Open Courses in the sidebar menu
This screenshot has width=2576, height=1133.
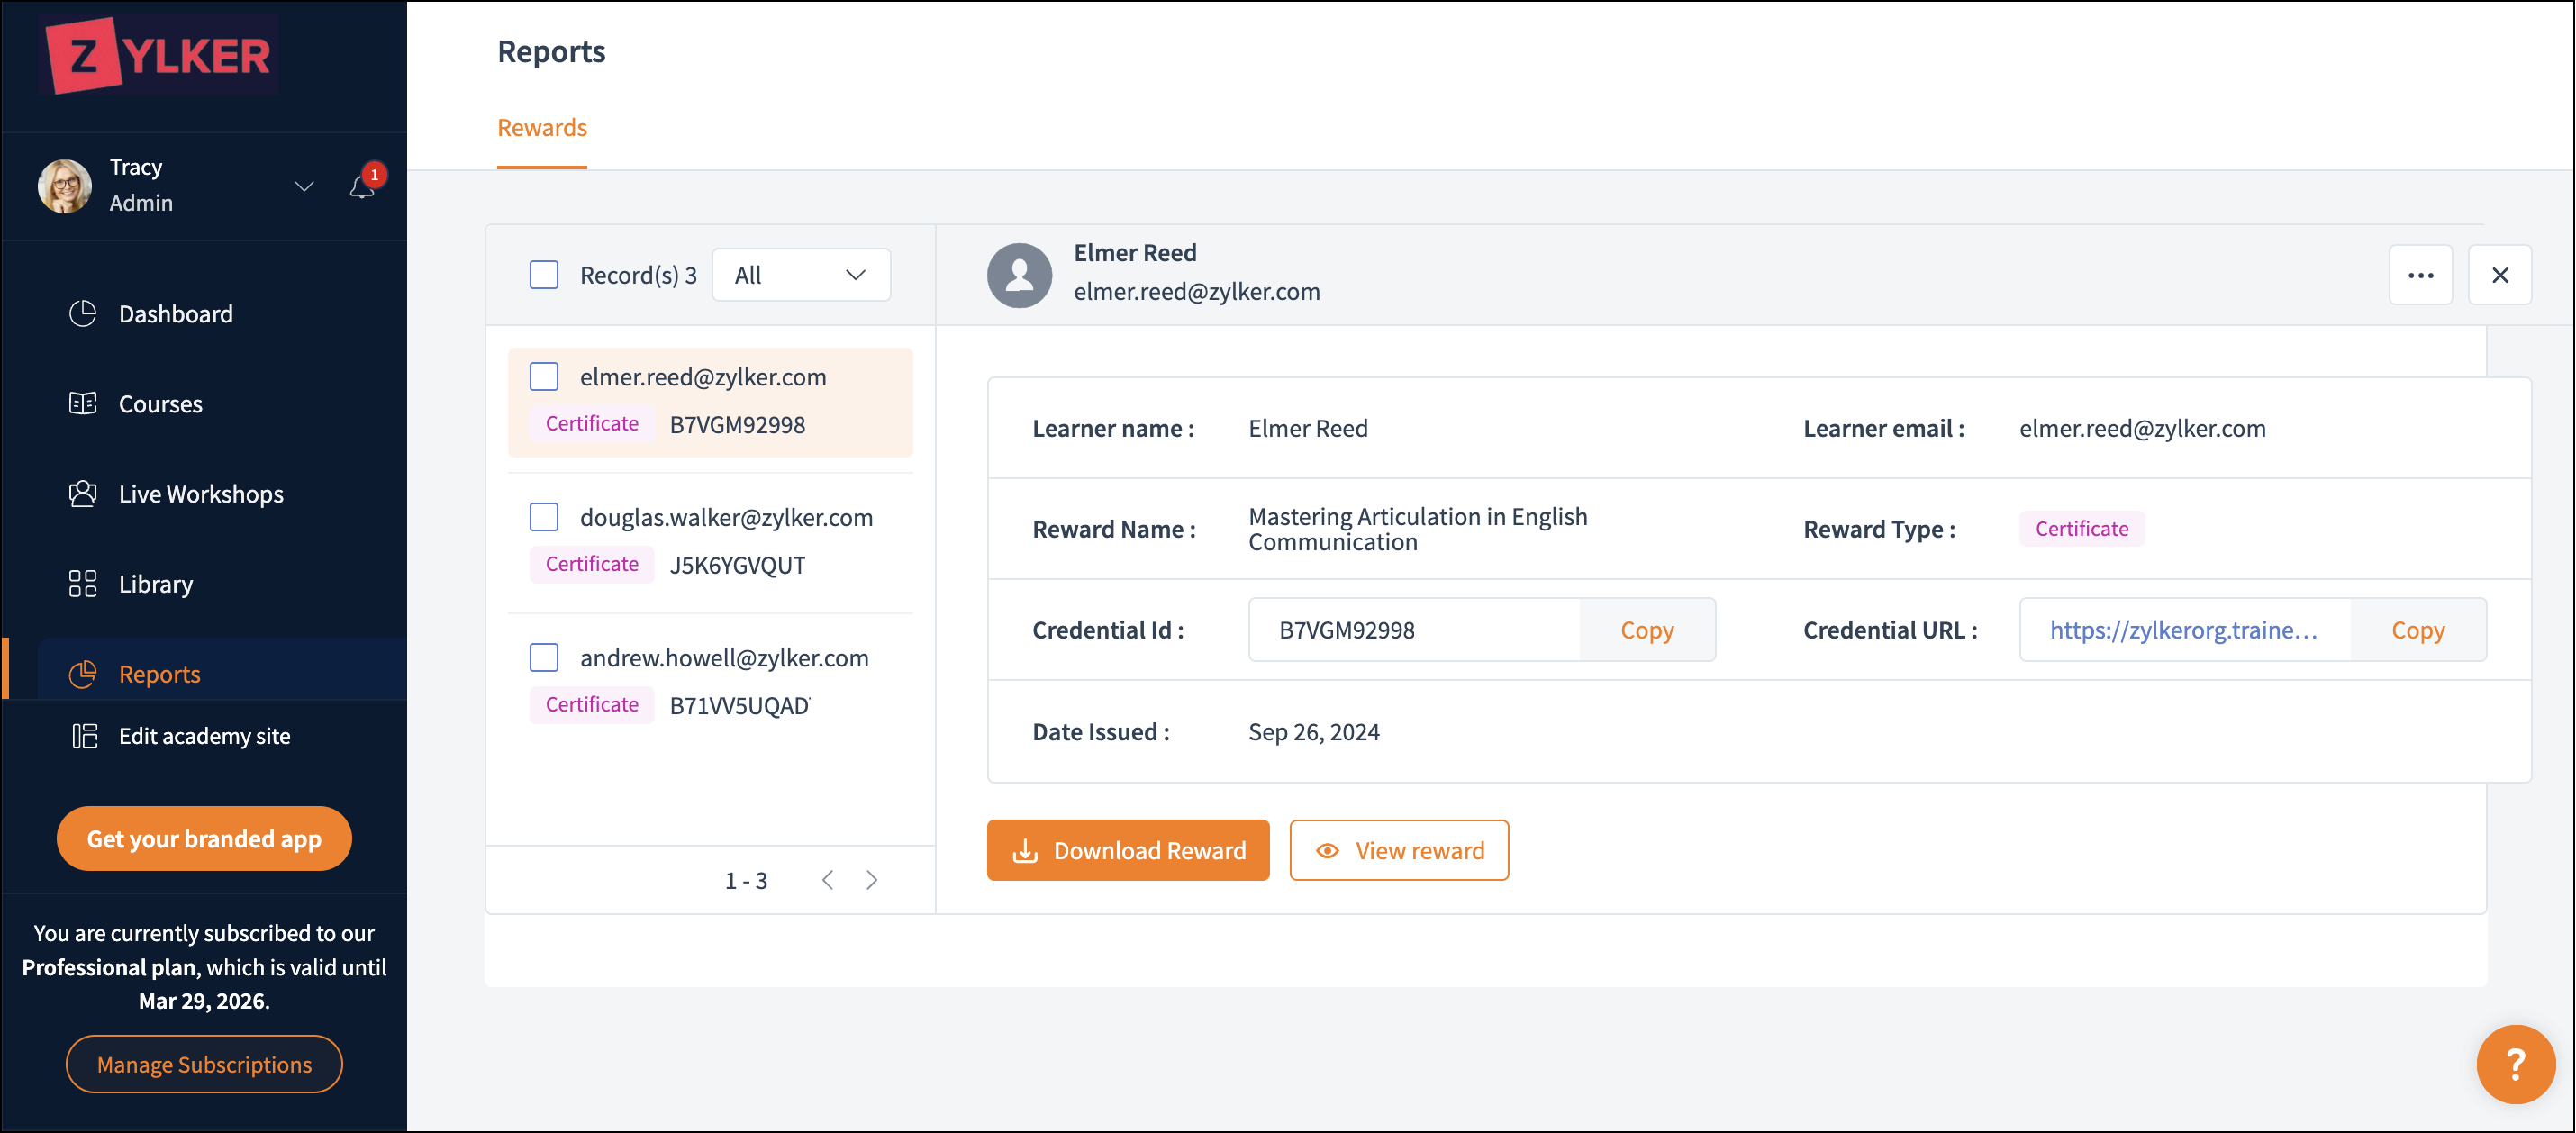(x=160, y=404)
